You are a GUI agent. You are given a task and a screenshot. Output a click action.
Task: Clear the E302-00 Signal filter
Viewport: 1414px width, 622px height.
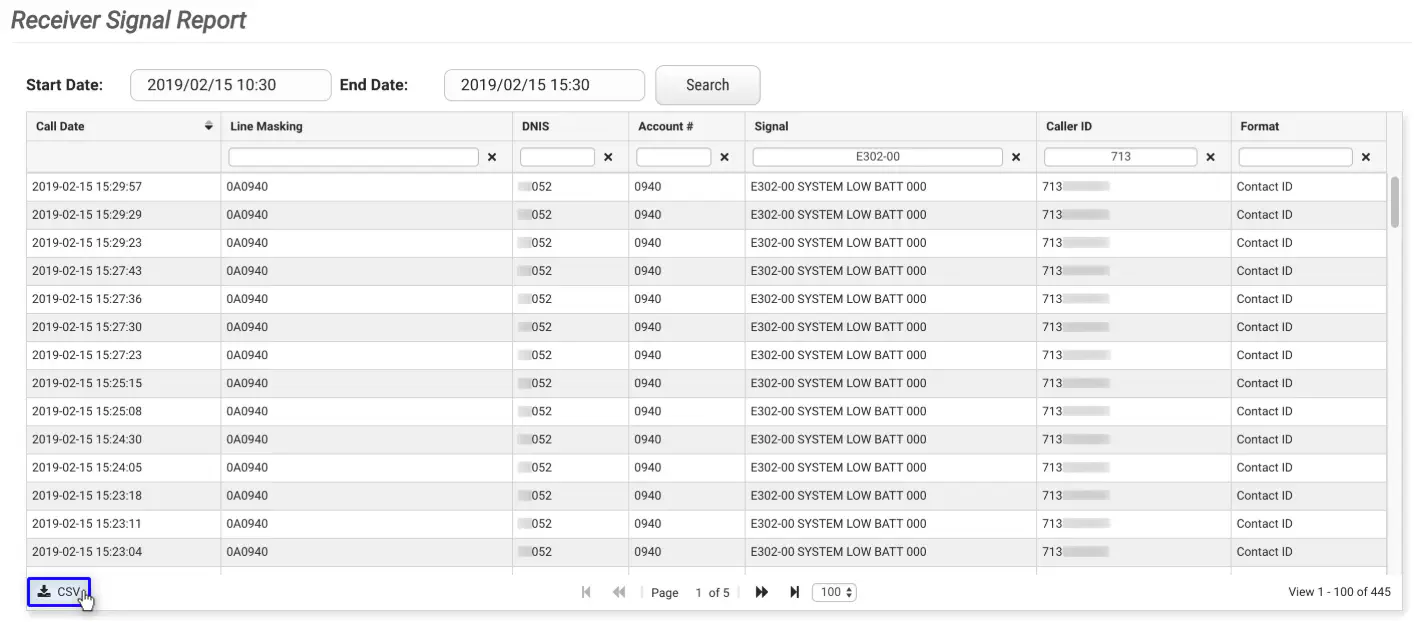point(1015,157)
